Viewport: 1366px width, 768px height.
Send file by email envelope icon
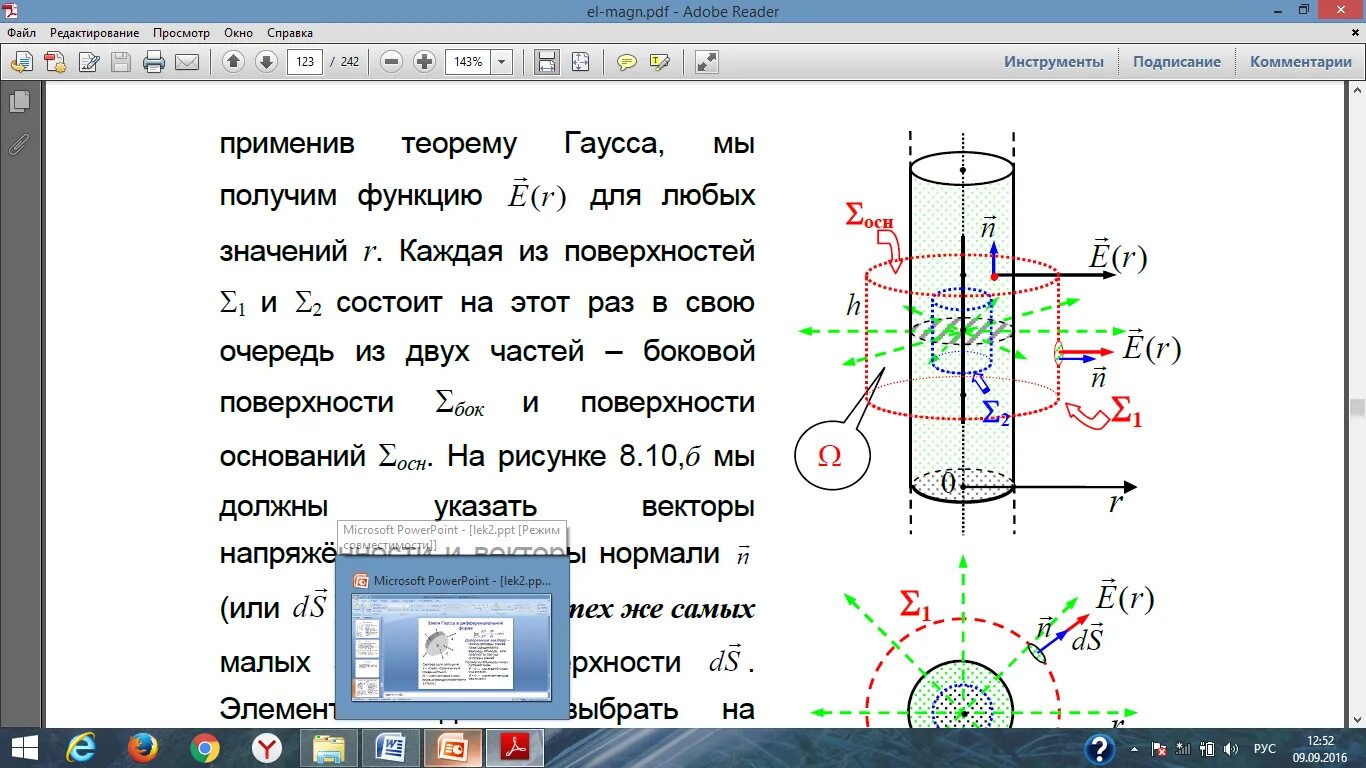187,62
